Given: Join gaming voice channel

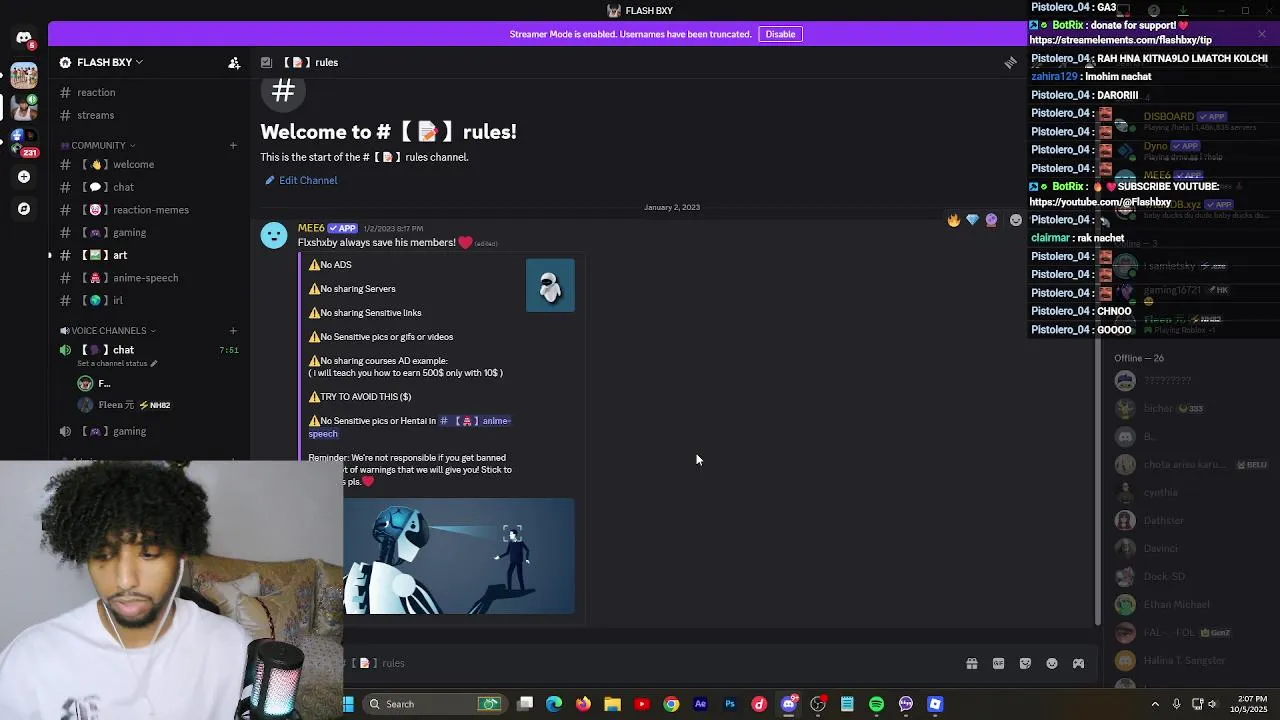Looking at the screenshot, I should tap(148, 432).
